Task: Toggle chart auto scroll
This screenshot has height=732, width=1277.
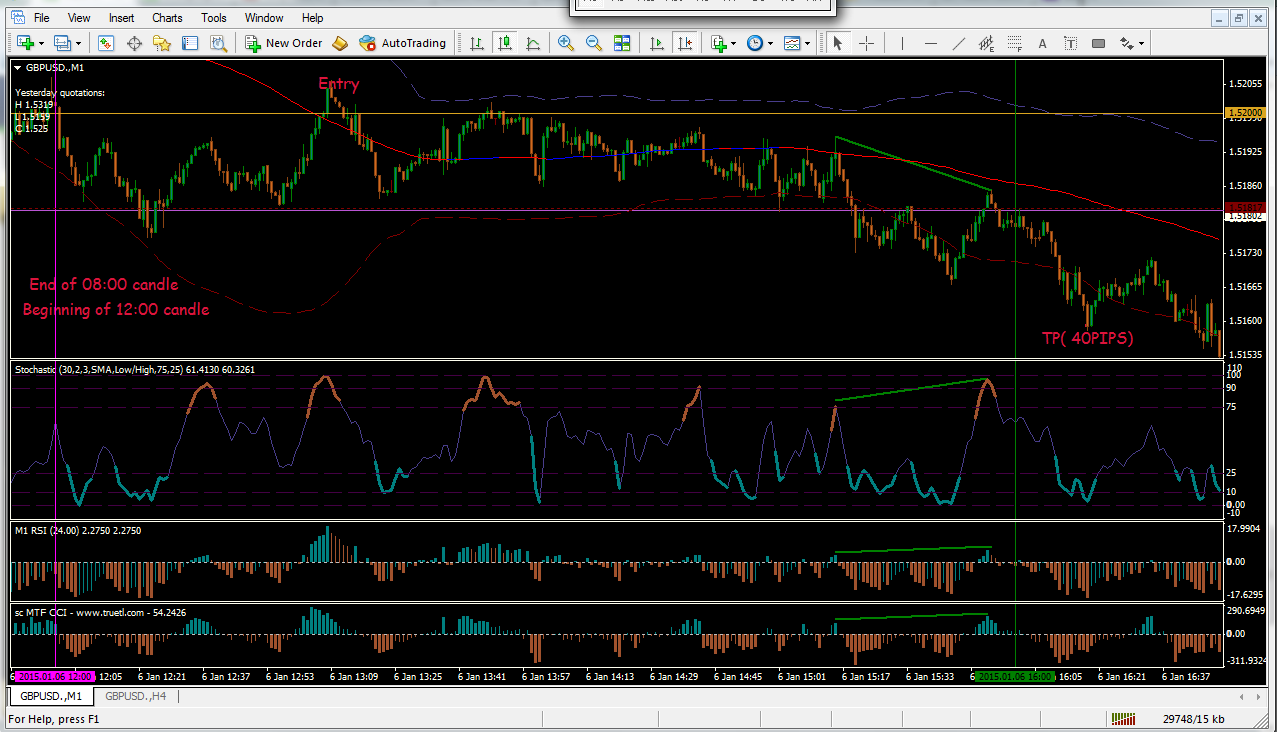Action: 657,43
